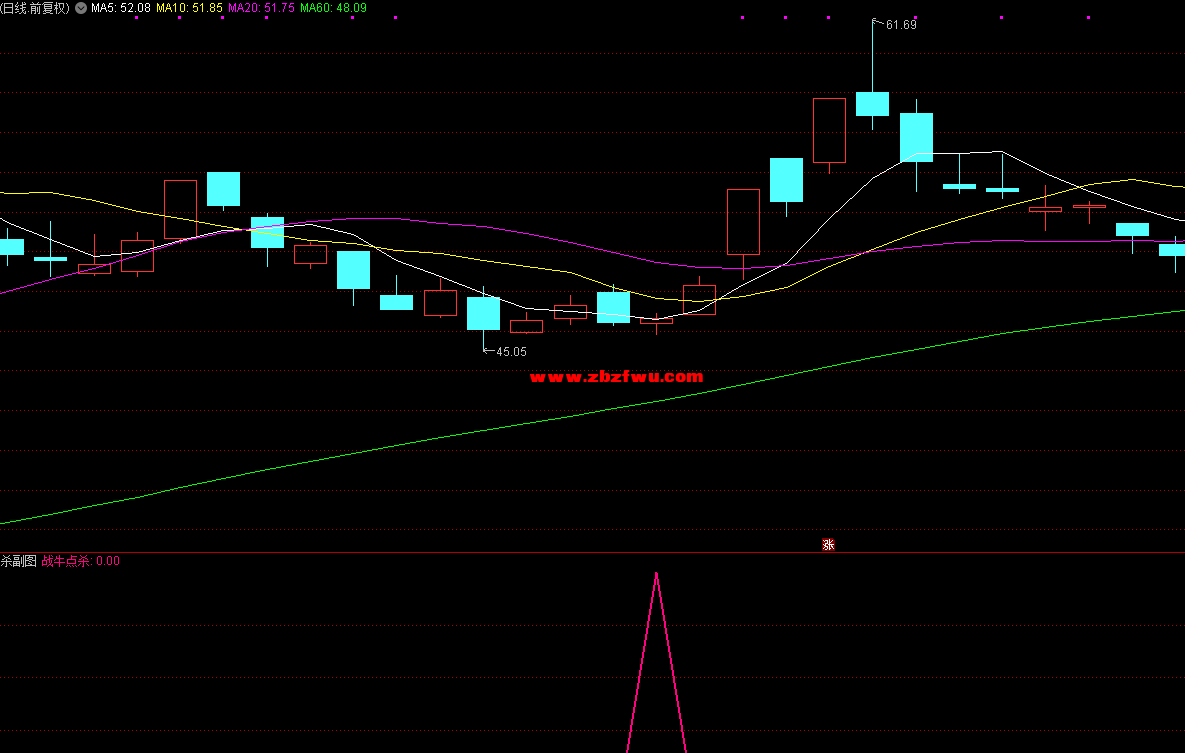
Task: Click the small red candle above the pink spike
Action: [656, 321]
